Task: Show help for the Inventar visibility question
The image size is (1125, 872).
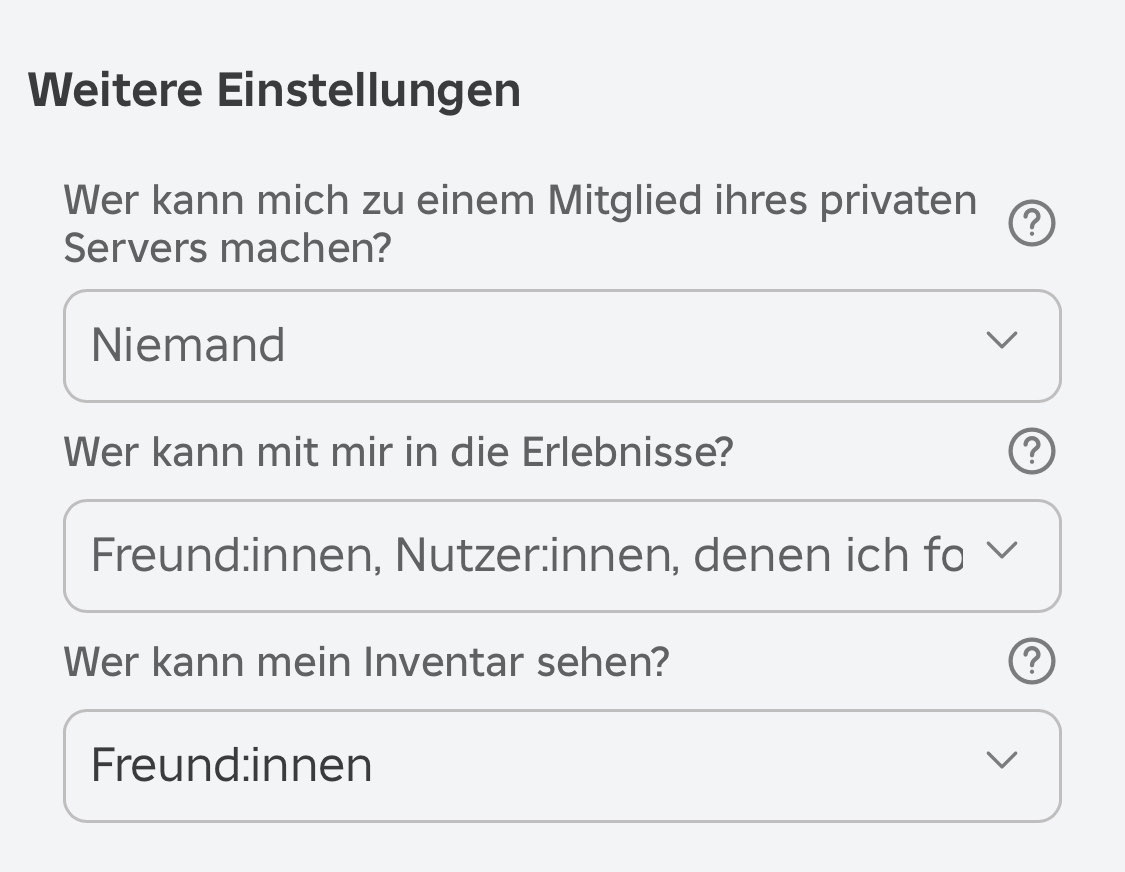Action: 1032,661
